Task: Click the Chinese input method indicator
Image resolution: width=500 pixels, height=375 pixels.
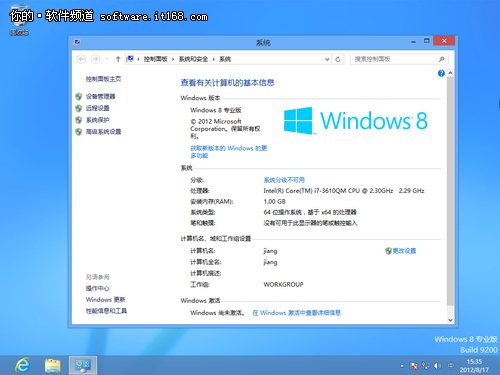Action: click(x=451, y=366)
